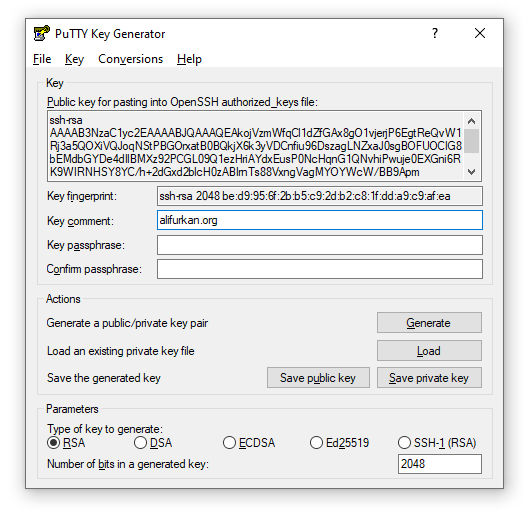Click the public key scrollbar thumb

[x=472, y=141]
